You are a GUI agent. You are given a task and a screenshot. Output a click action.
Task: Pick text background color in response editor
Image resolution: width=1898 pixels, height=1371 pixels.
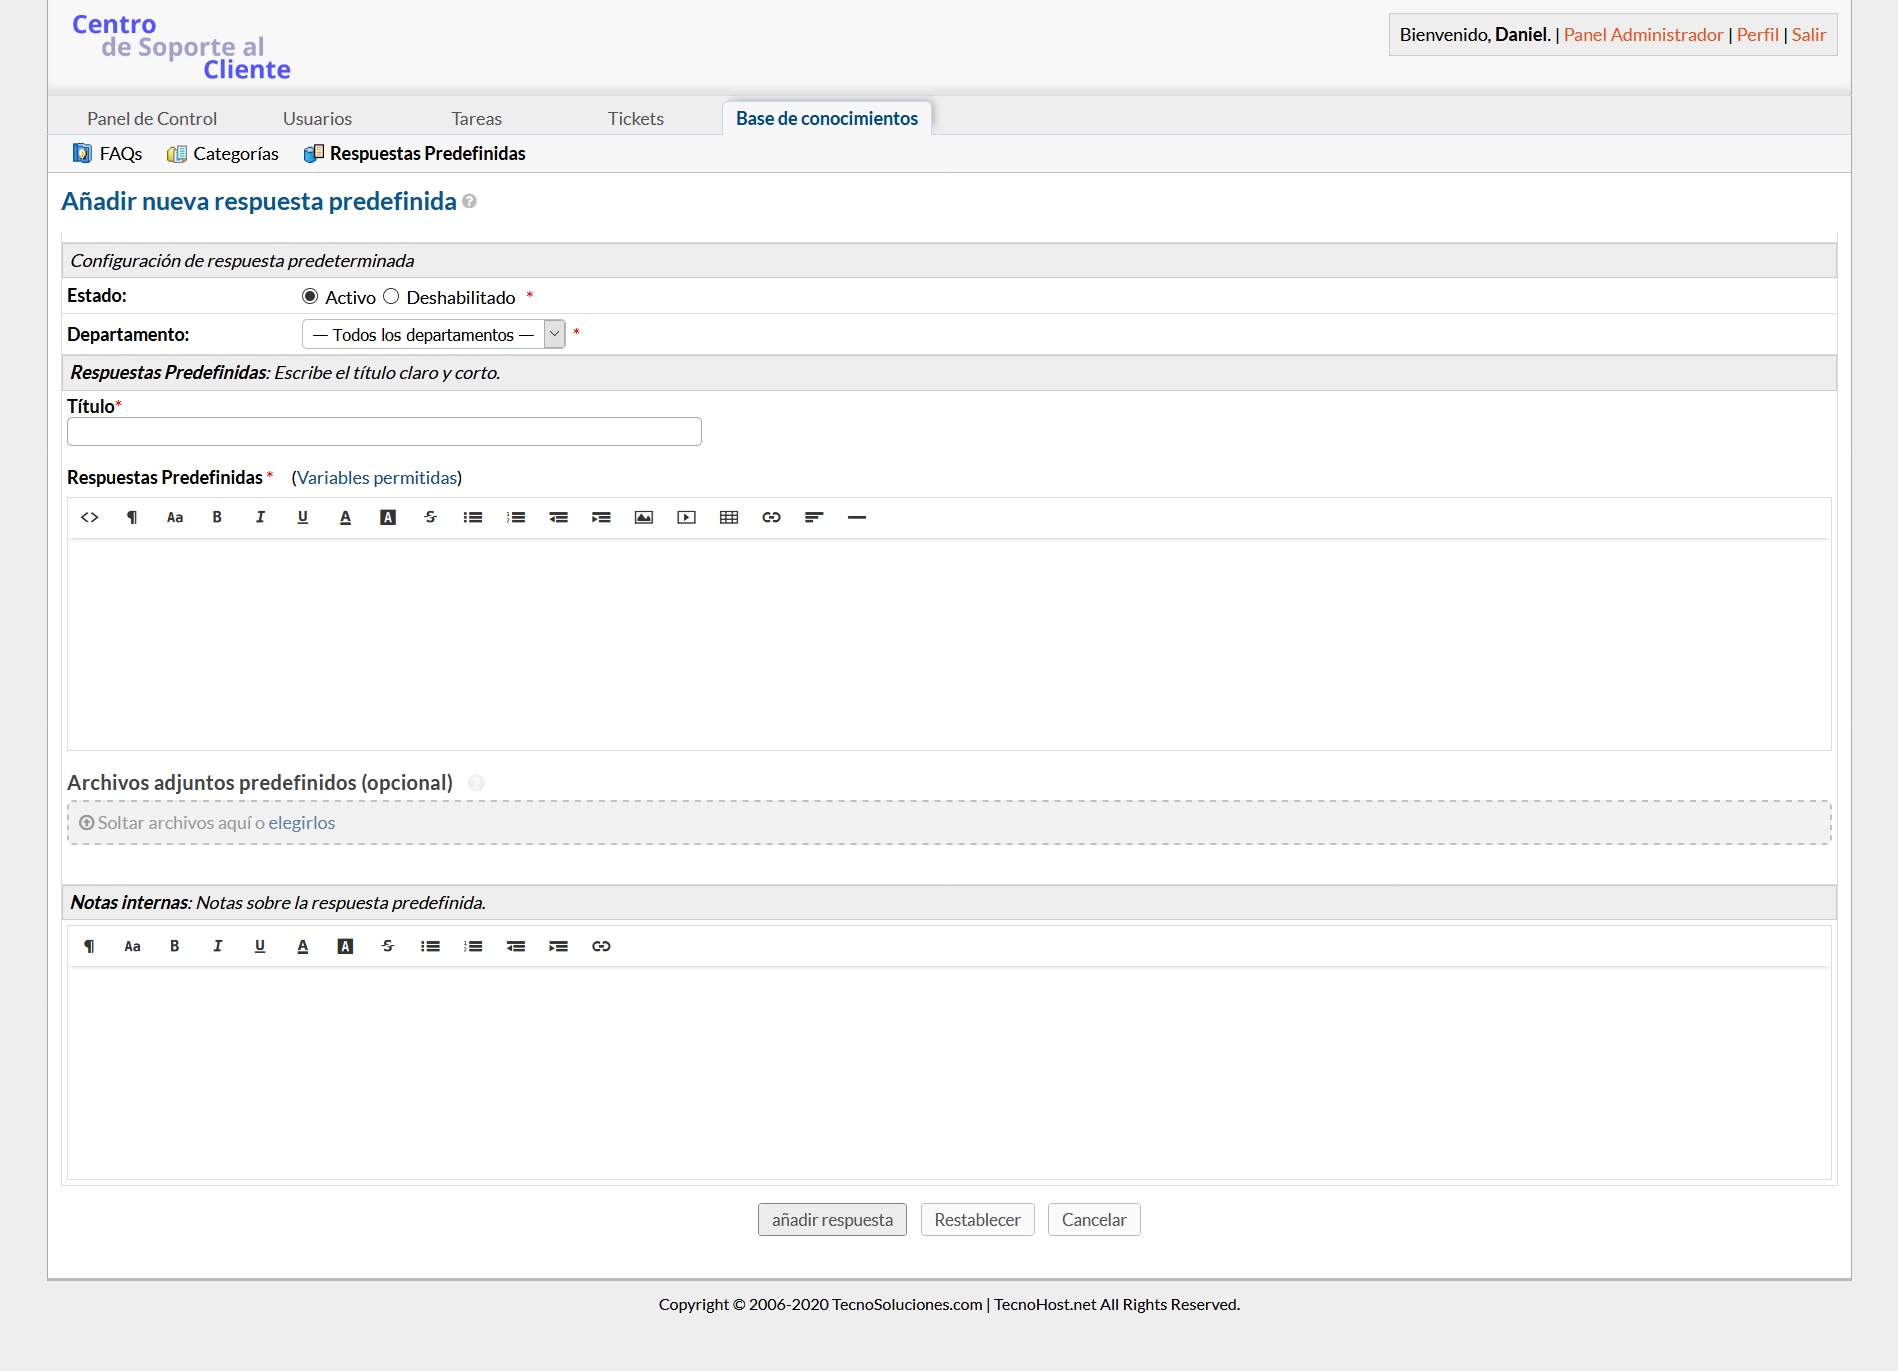pyautogui.click(x=388, y=517)
